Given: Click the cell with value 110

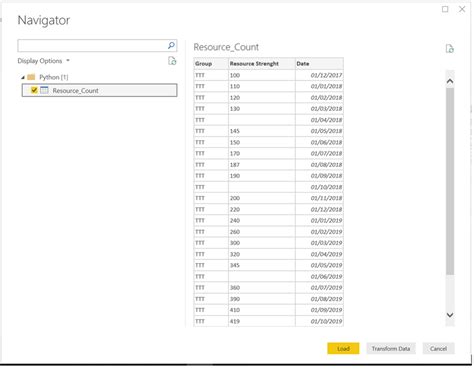Looking at the screenshot, I should (x=262, y=86).
